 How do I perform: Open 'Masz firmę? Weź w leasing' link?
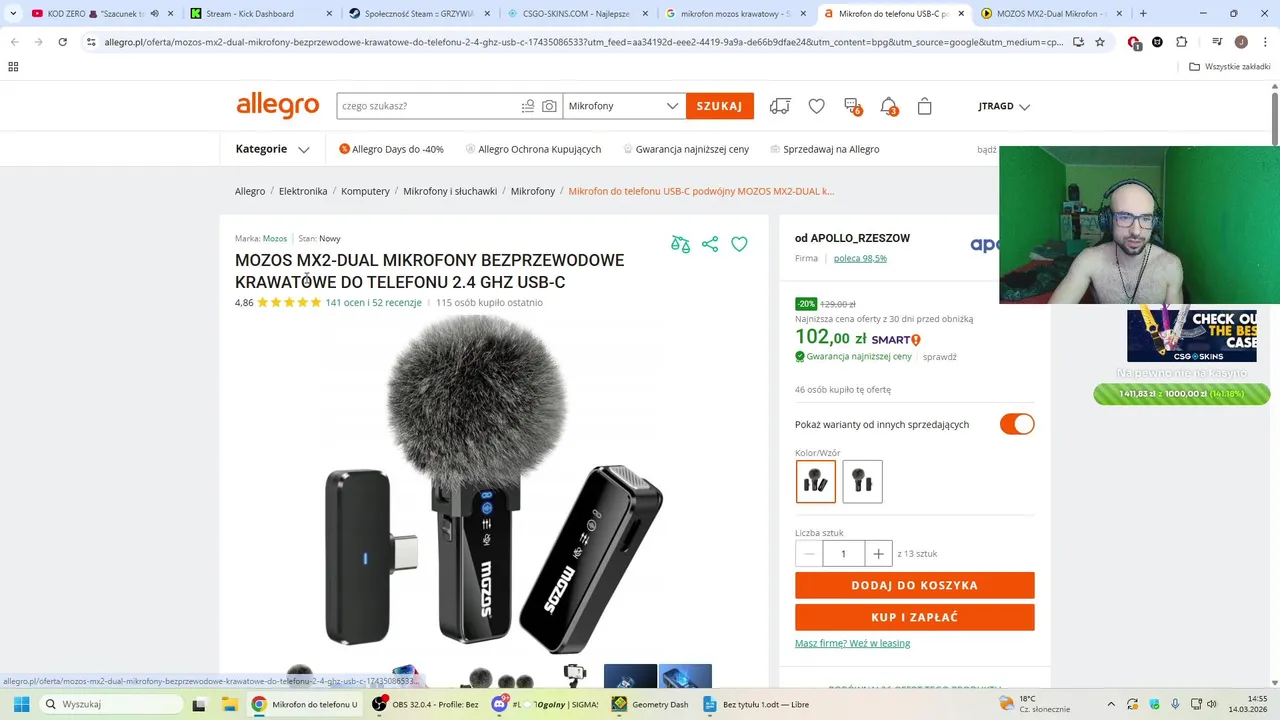852,643
